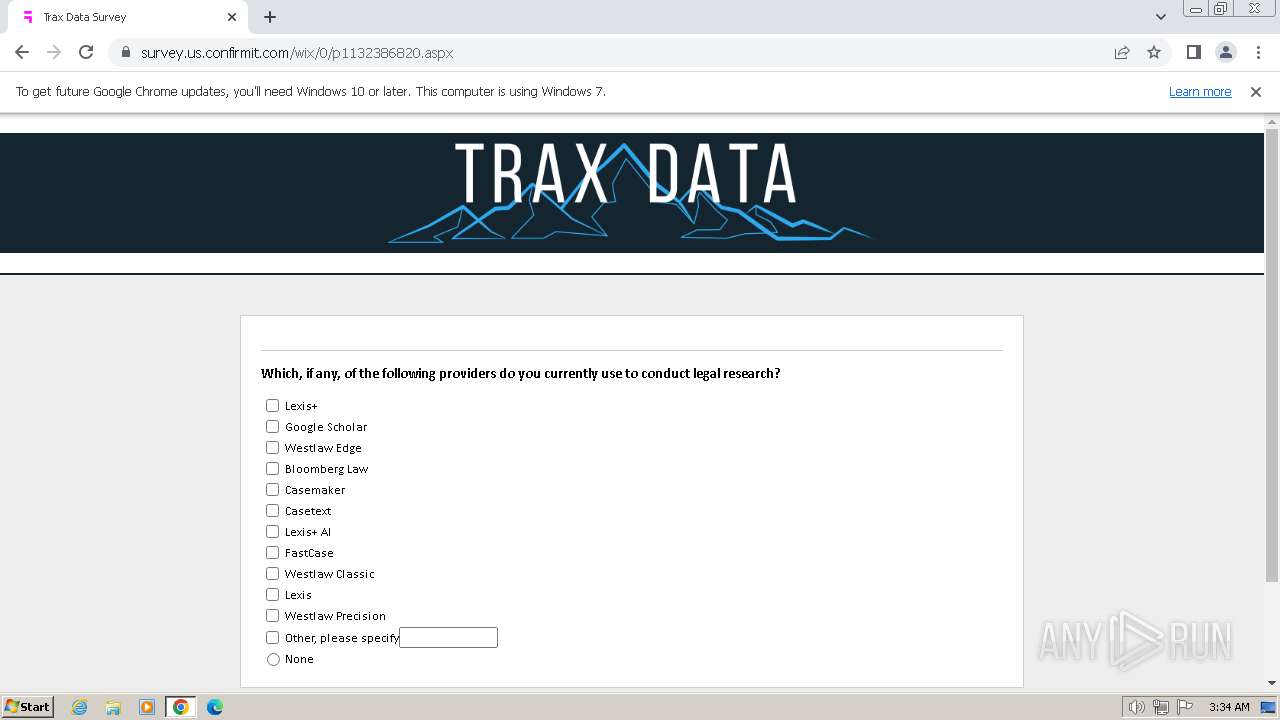Image resolution: width=1280 pixels, height=720 pixels.
Task: Open the network tray icon
Action: point(1161,707)
